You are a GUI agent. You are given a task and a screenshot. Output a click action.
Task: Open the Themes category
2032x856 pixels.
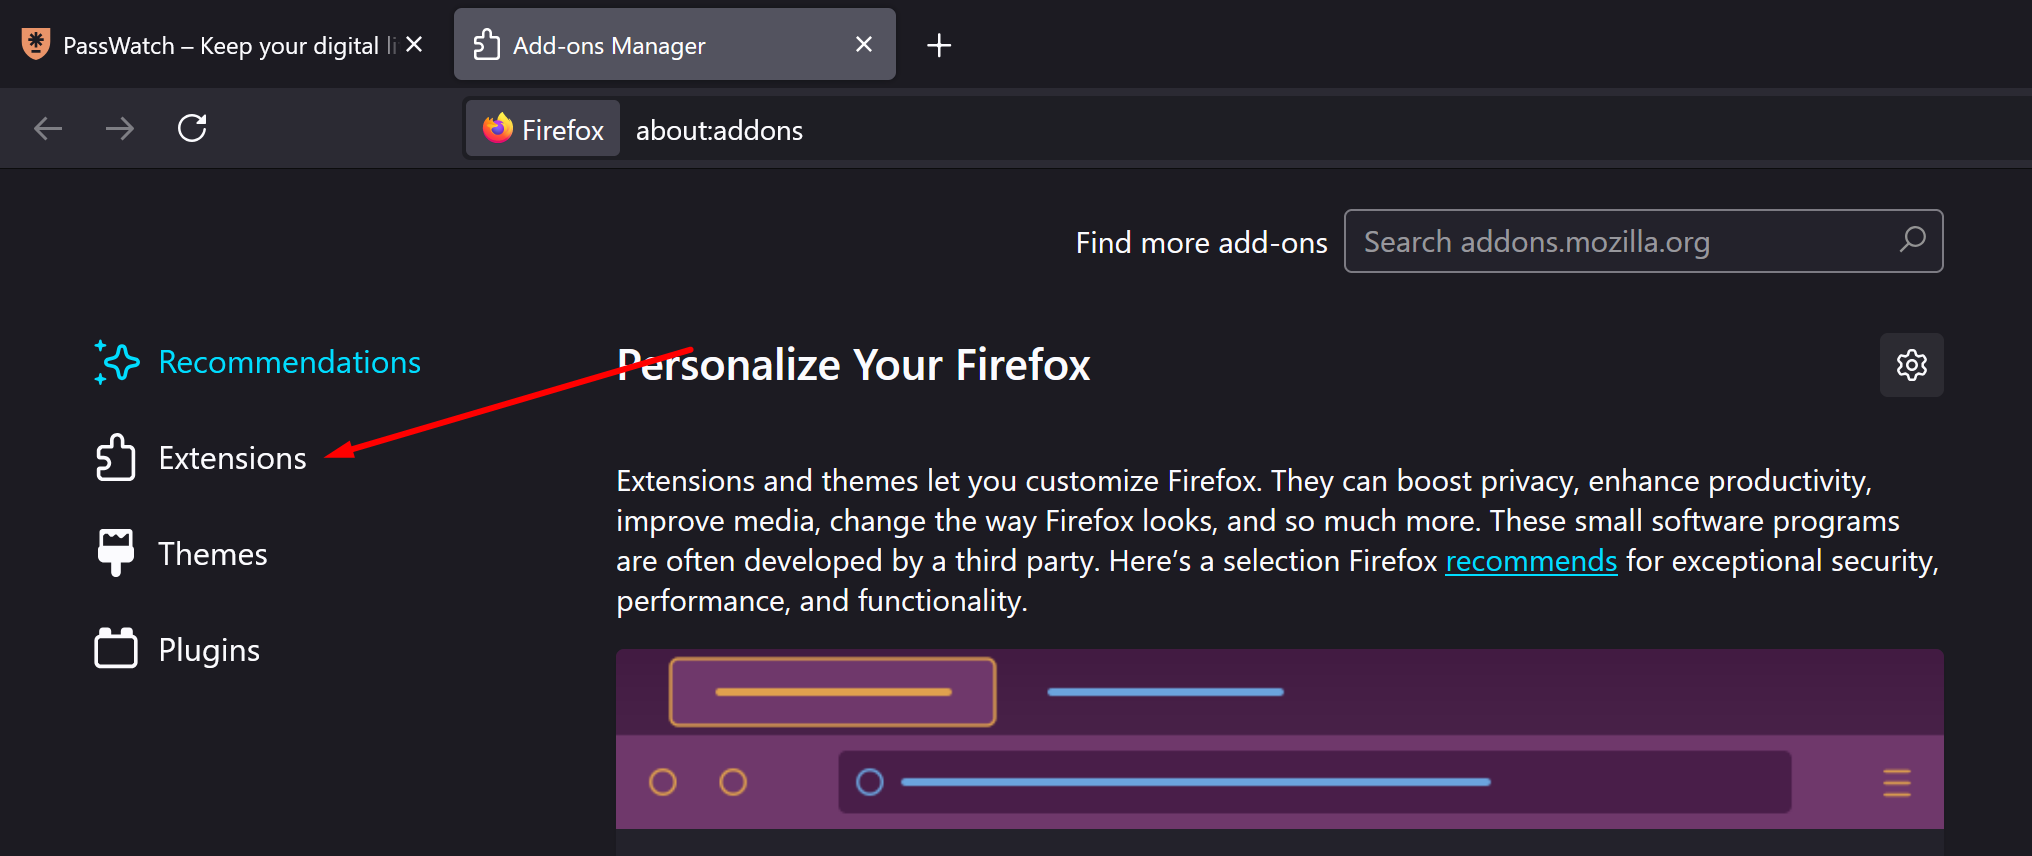pos(182,554)
